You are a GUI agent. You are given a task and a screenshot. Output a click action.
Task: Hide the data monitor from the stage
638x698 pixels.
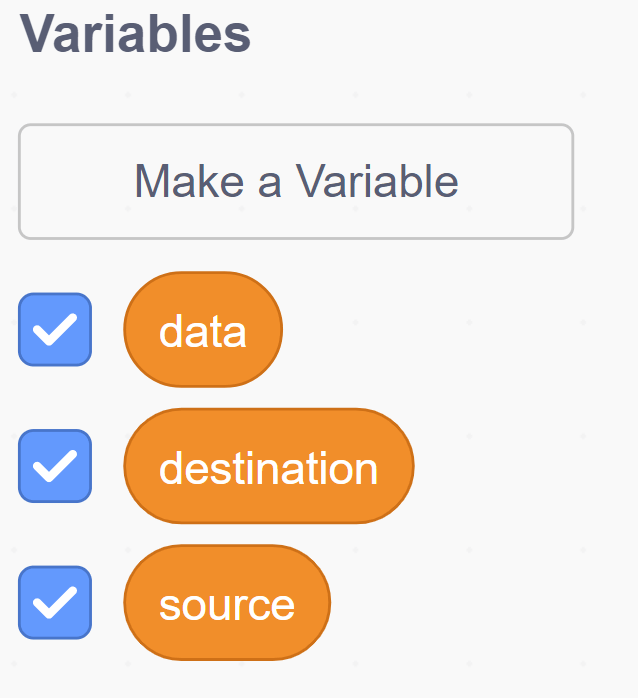coord(55,329)
